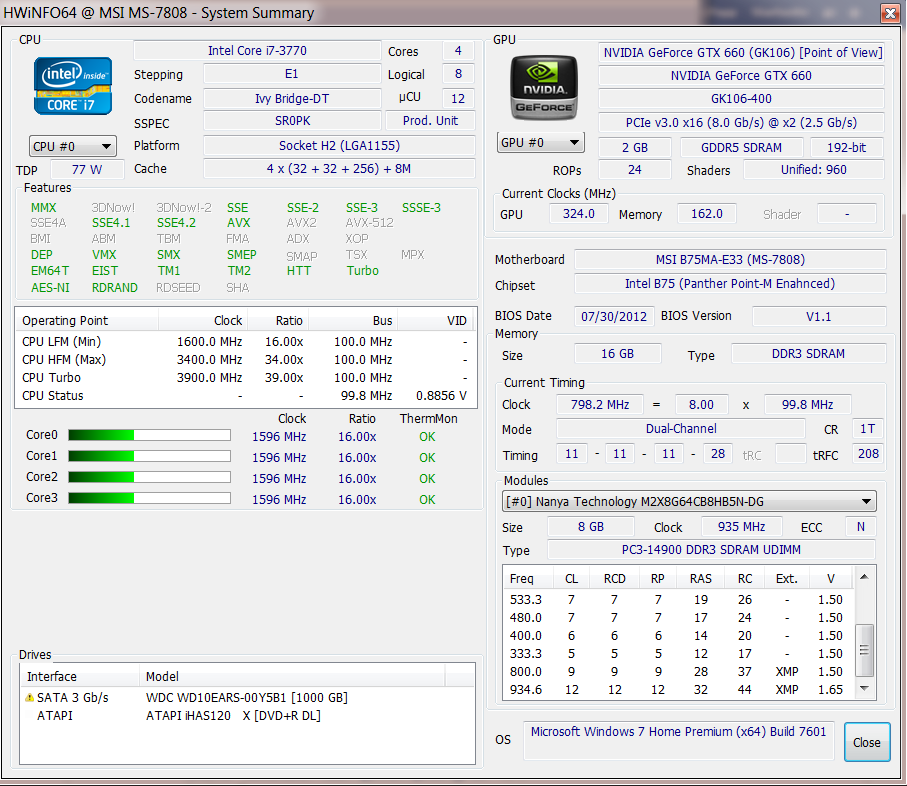Click the drives Model column header
Viewport: 907px width, 786px height.
292,676
